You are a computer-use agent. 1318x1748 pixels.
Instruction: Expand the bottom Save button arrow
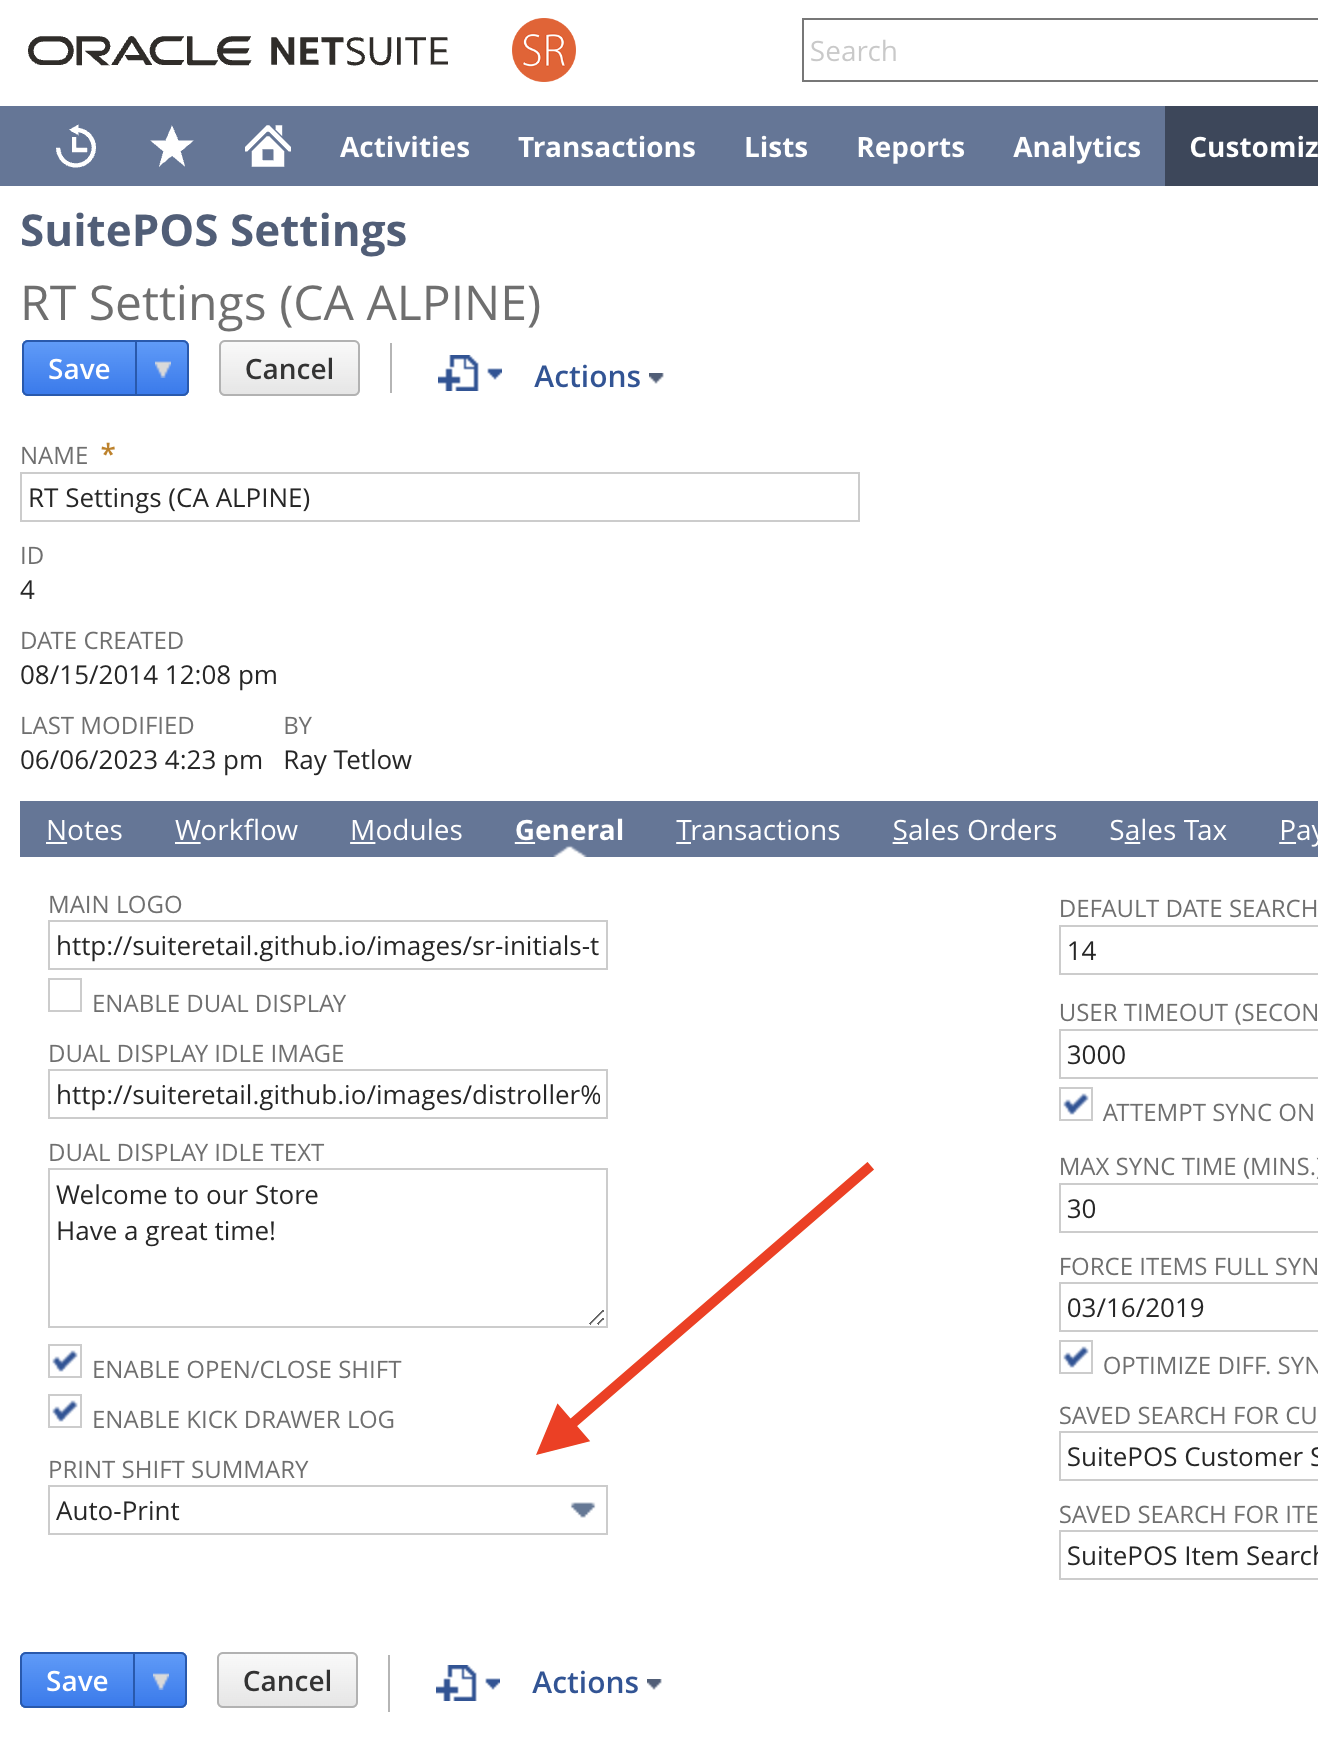(161, 1681)
